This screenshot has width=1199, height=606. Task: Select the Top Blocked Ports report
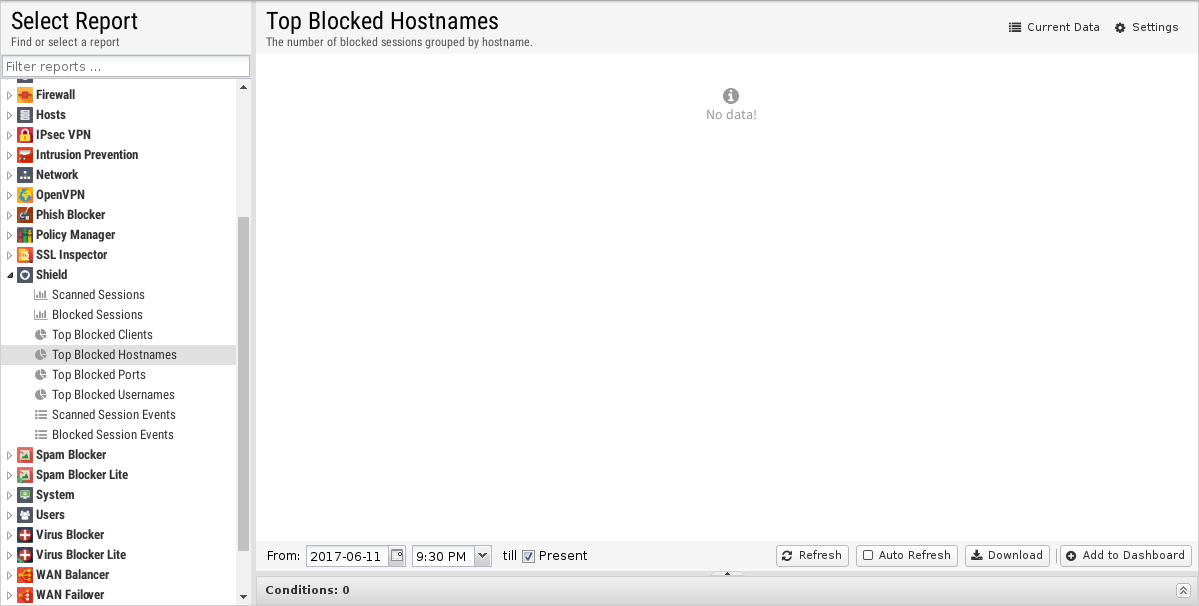tap(99, 374)
